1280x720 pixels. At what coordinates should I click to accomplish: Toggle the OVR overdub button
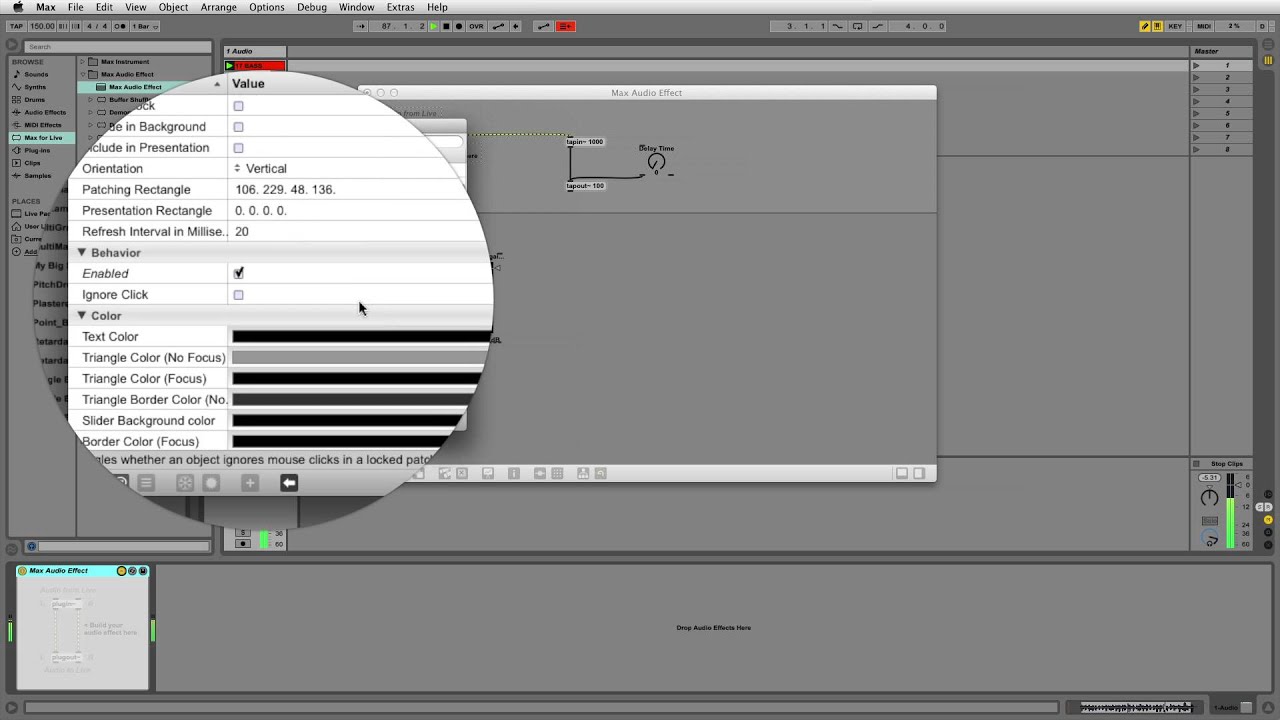tap(476, 26)
